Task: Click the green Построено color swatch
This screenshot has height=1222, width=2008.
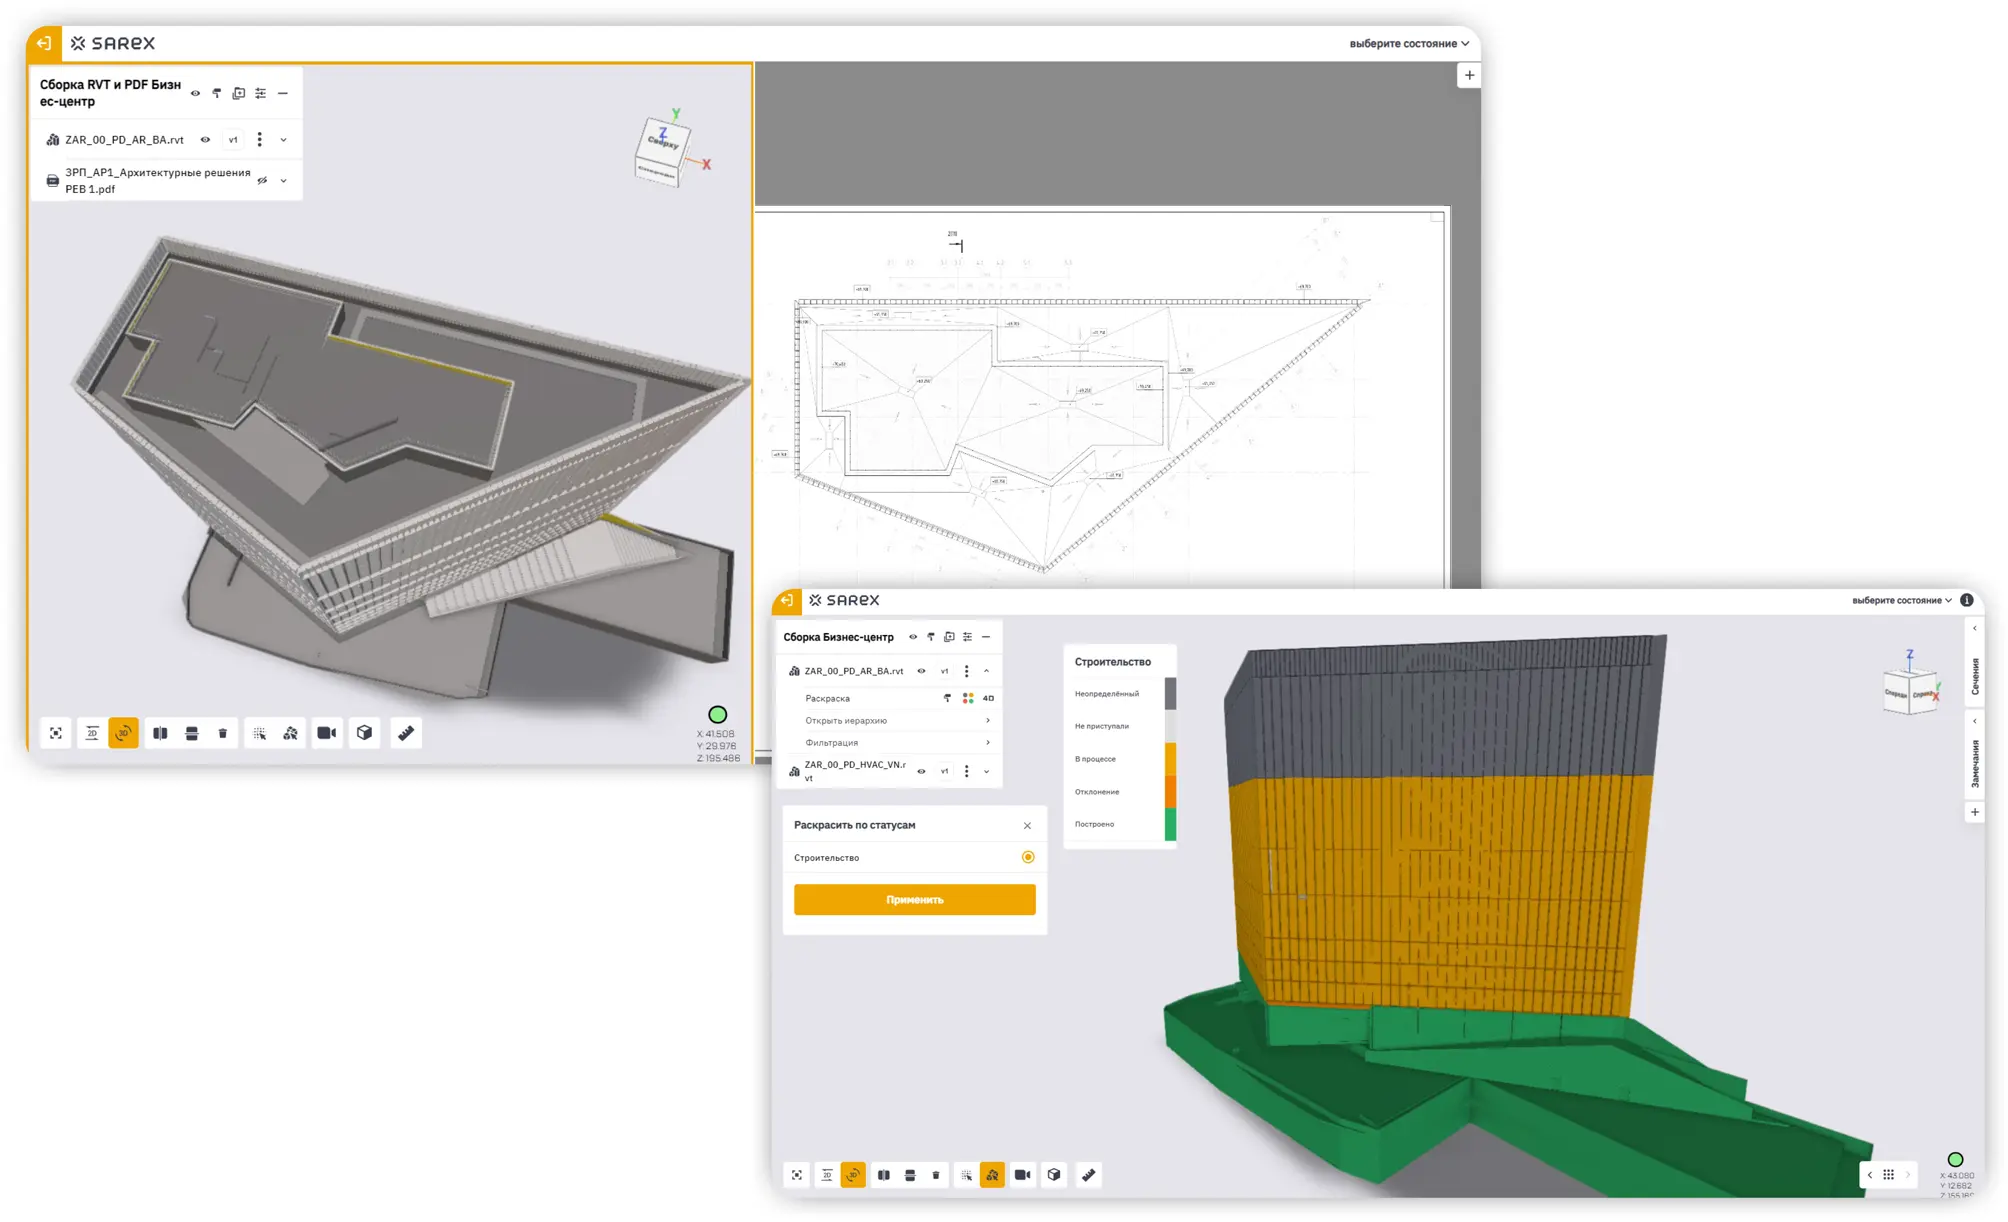Action: pyautogui.click(x=1170, y=824)
